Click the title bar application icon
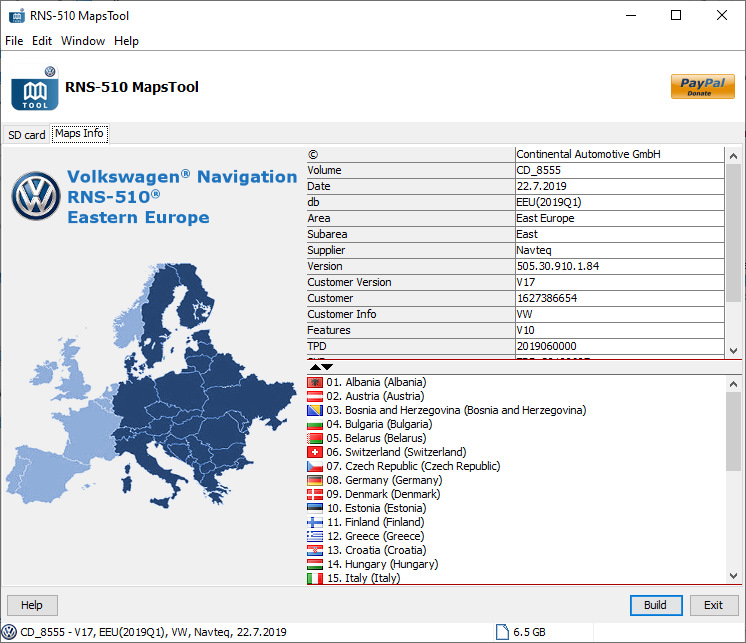 tap(17, 16)
